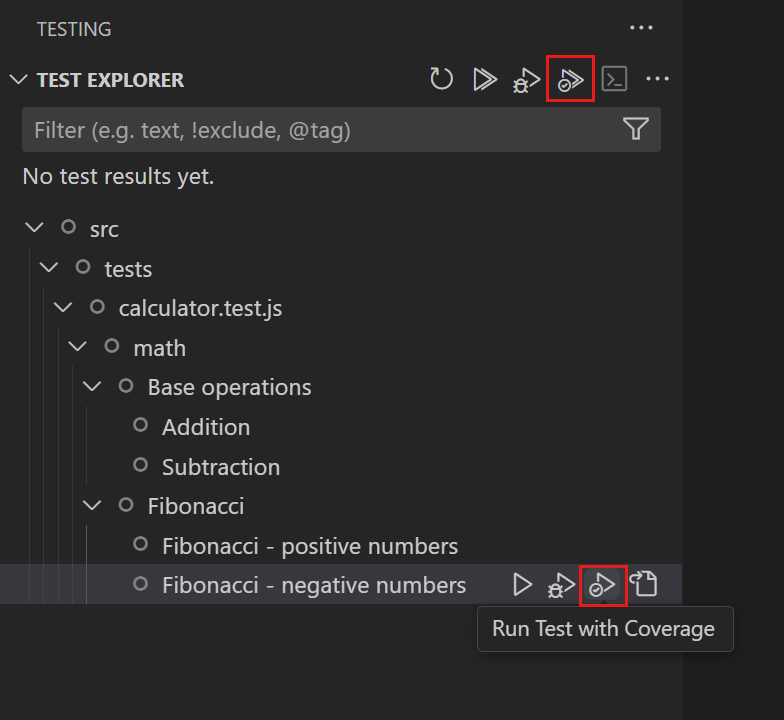Select the Addition test item
The image size is (784, 720).
[x=205, y=427]
